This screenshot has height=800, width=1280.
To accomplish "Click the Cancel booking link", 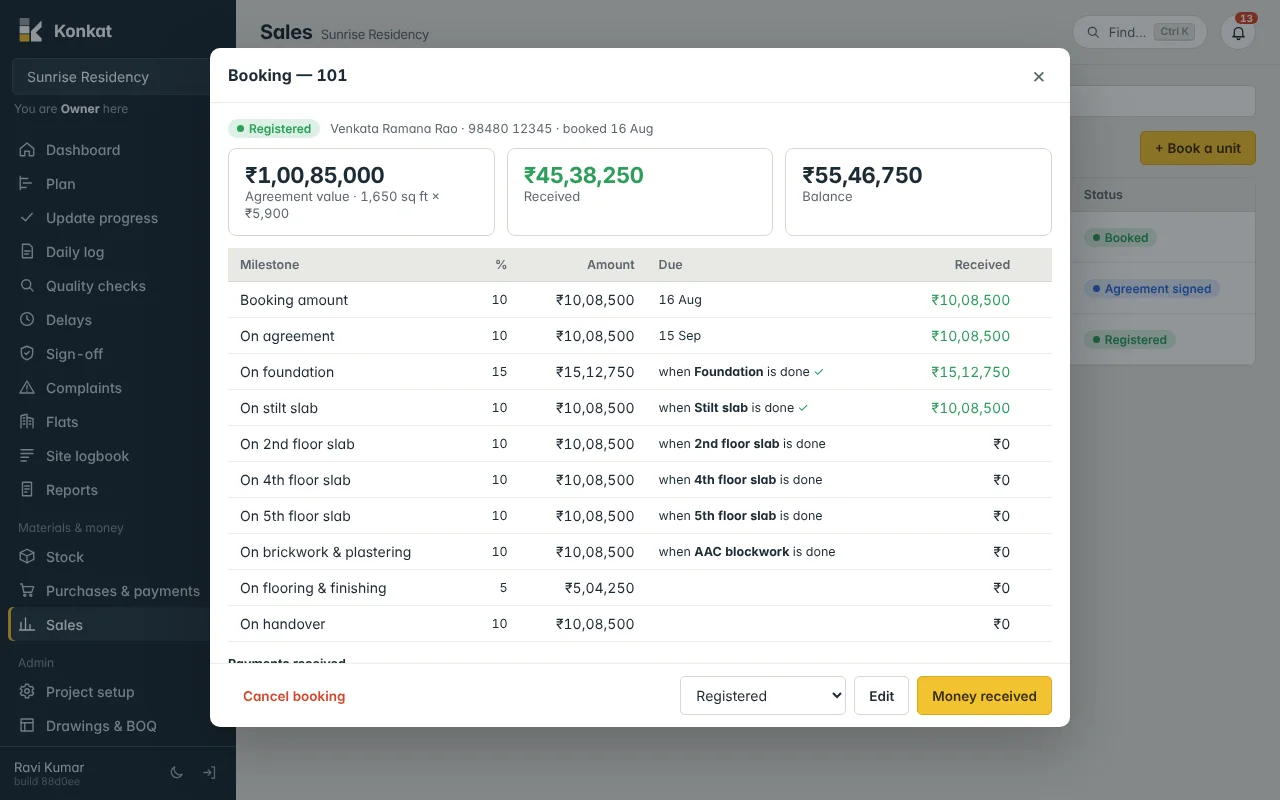I will (x=294, y=696).
